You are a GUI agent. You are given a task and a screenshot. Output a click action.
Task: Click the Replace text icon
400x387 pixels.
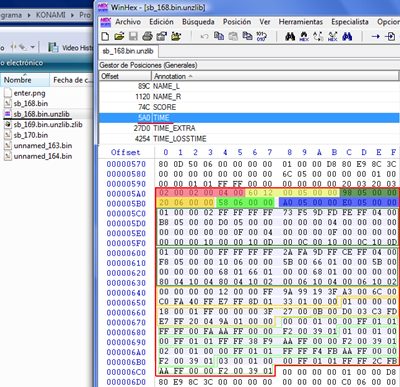pos(318,36)
